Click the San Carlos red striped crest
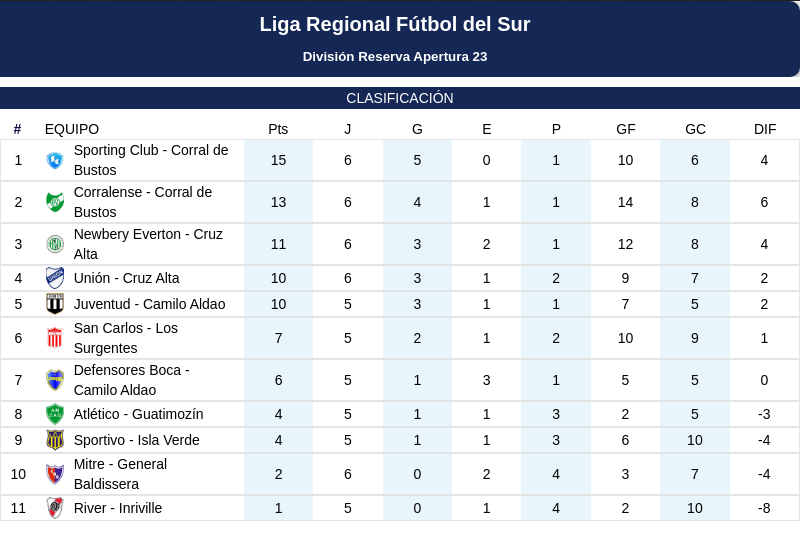 point(55,338)
